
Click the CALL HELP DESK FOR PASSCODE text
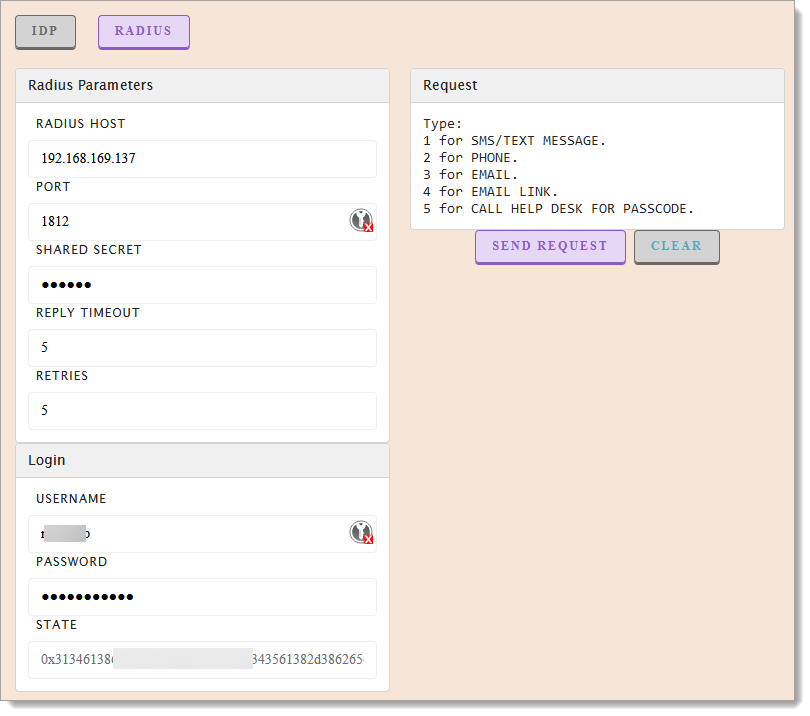tap(555, 208)
